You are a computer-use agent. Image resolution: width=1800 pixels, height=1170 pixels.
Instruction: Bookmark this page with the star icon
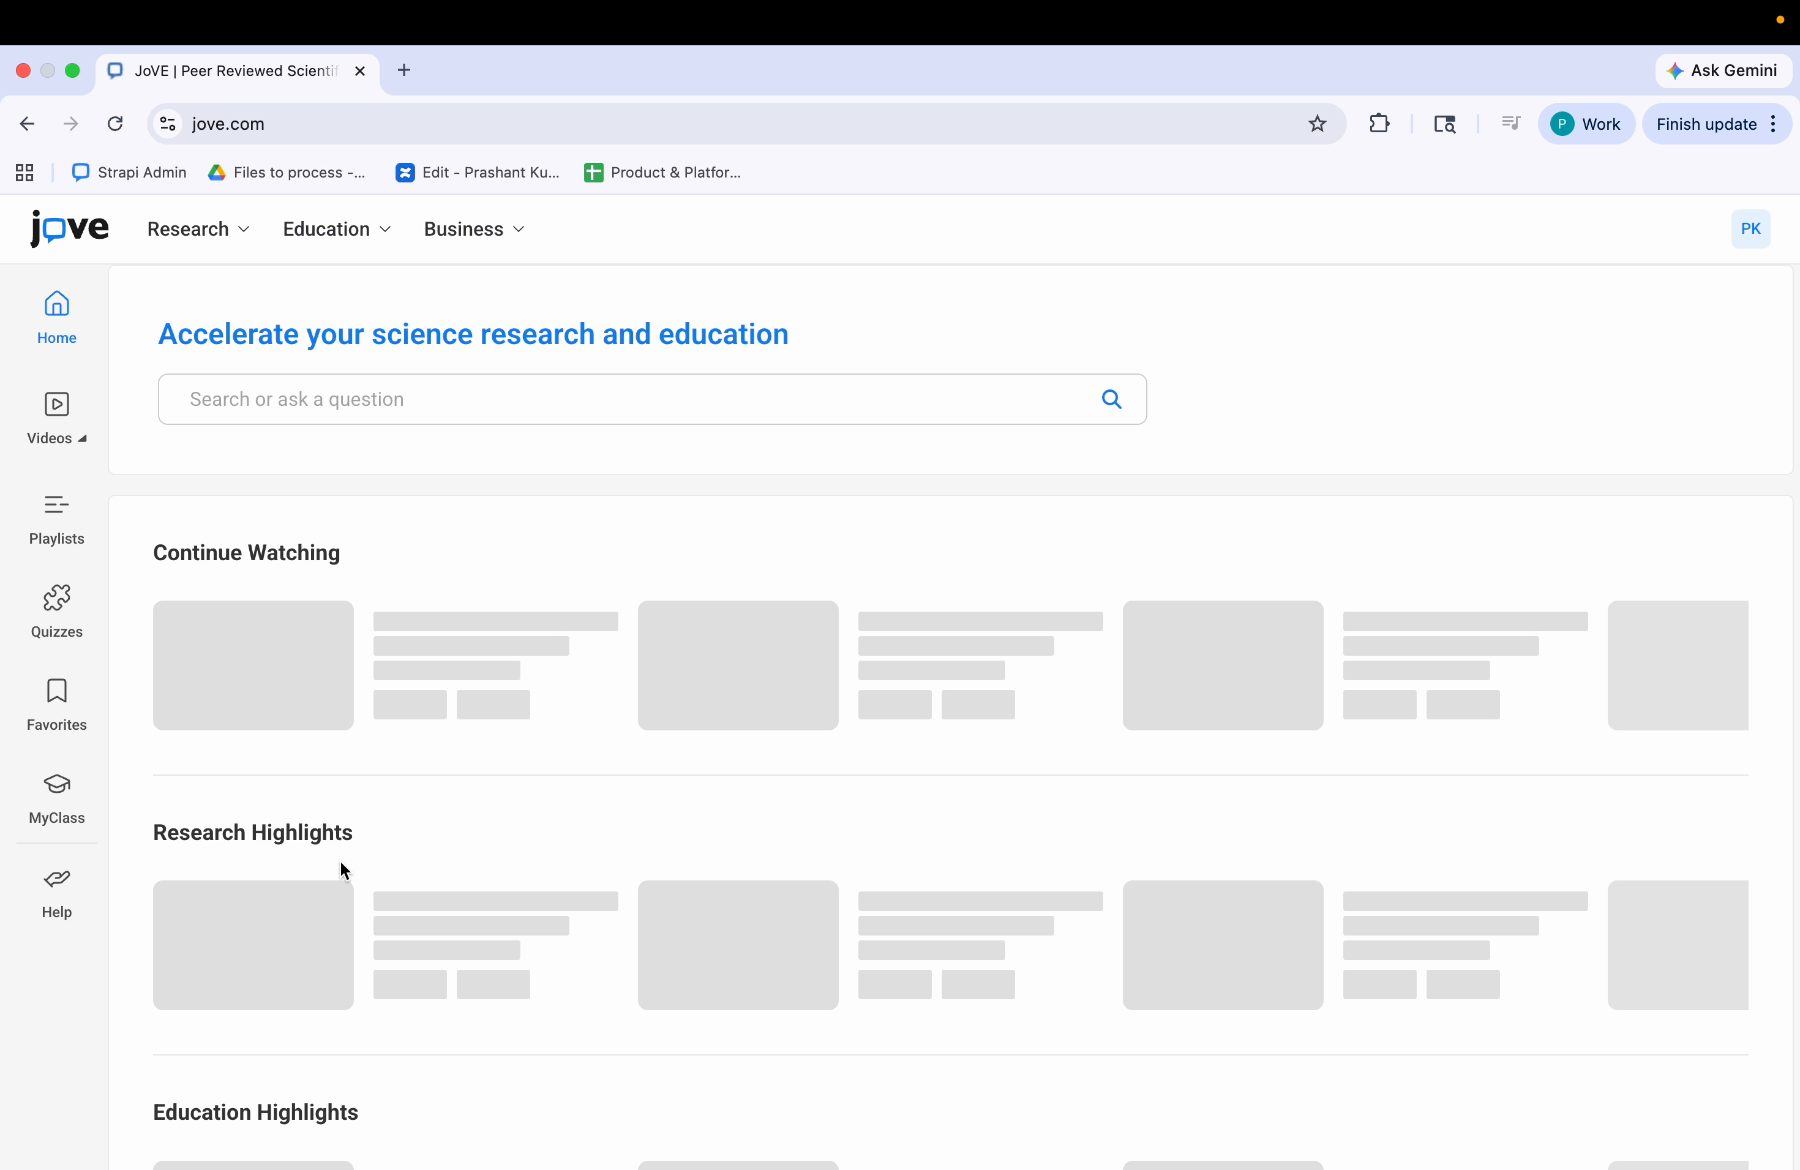click(1317, 124)
